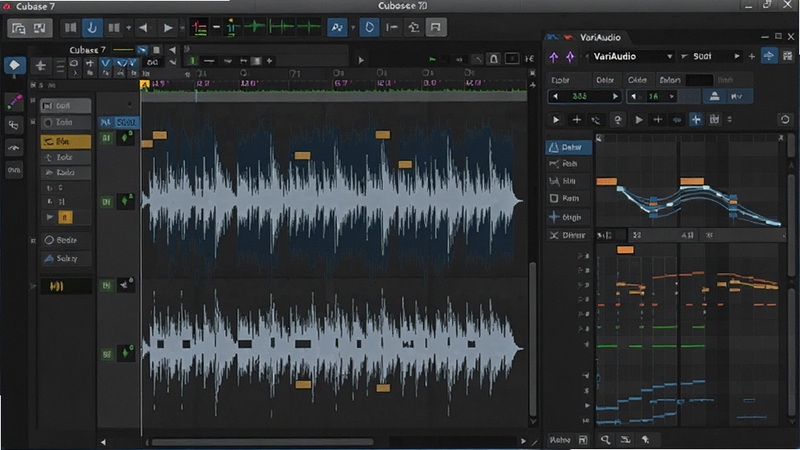
Task: Select the crosshair tool row in VariAudio list
Action: point(569,217)
